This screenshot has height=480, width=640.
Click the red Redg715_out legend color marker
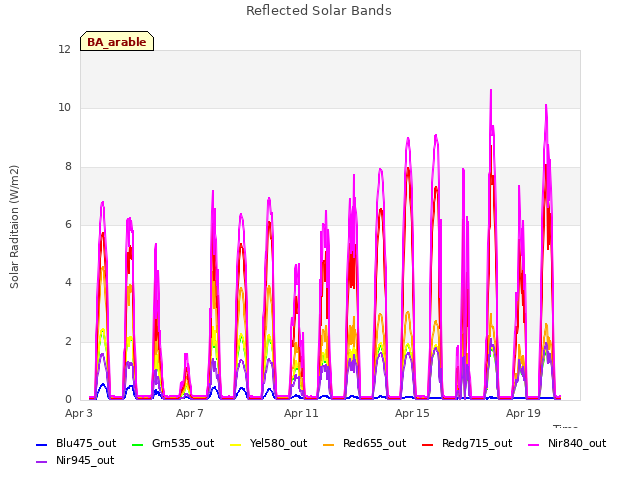click(428, 444)
